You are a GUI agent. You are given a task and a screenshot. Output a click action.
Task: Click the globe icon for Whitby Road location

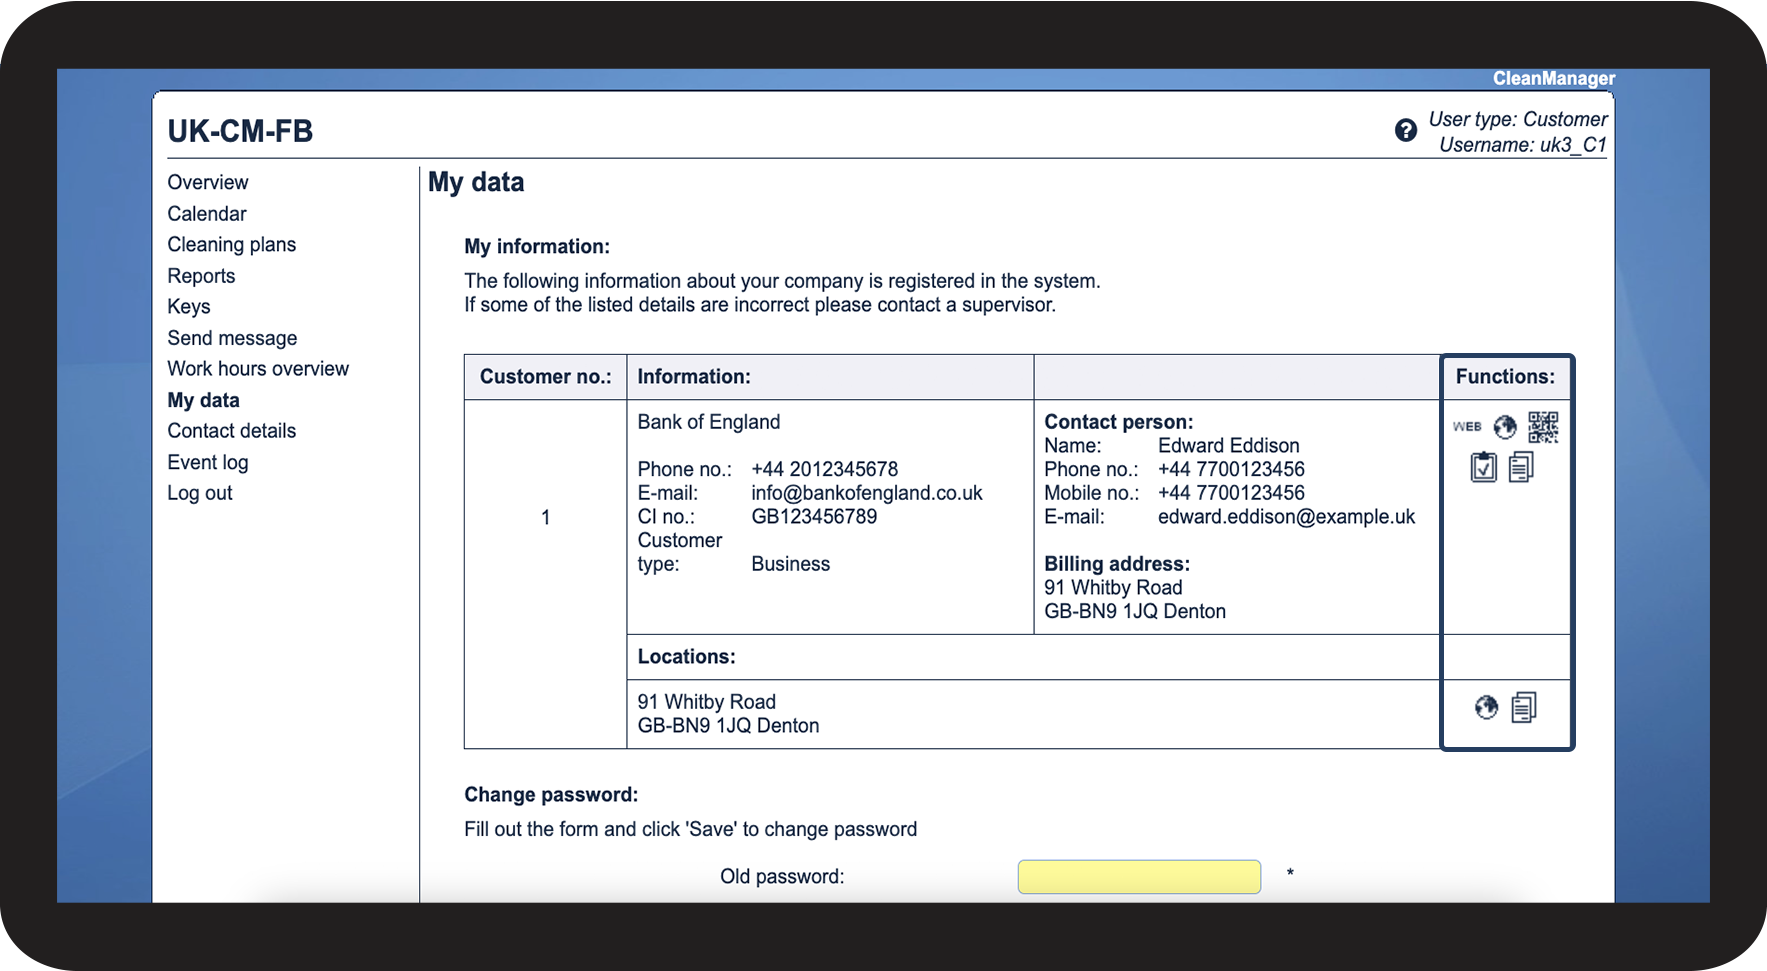click(1487, 708)
